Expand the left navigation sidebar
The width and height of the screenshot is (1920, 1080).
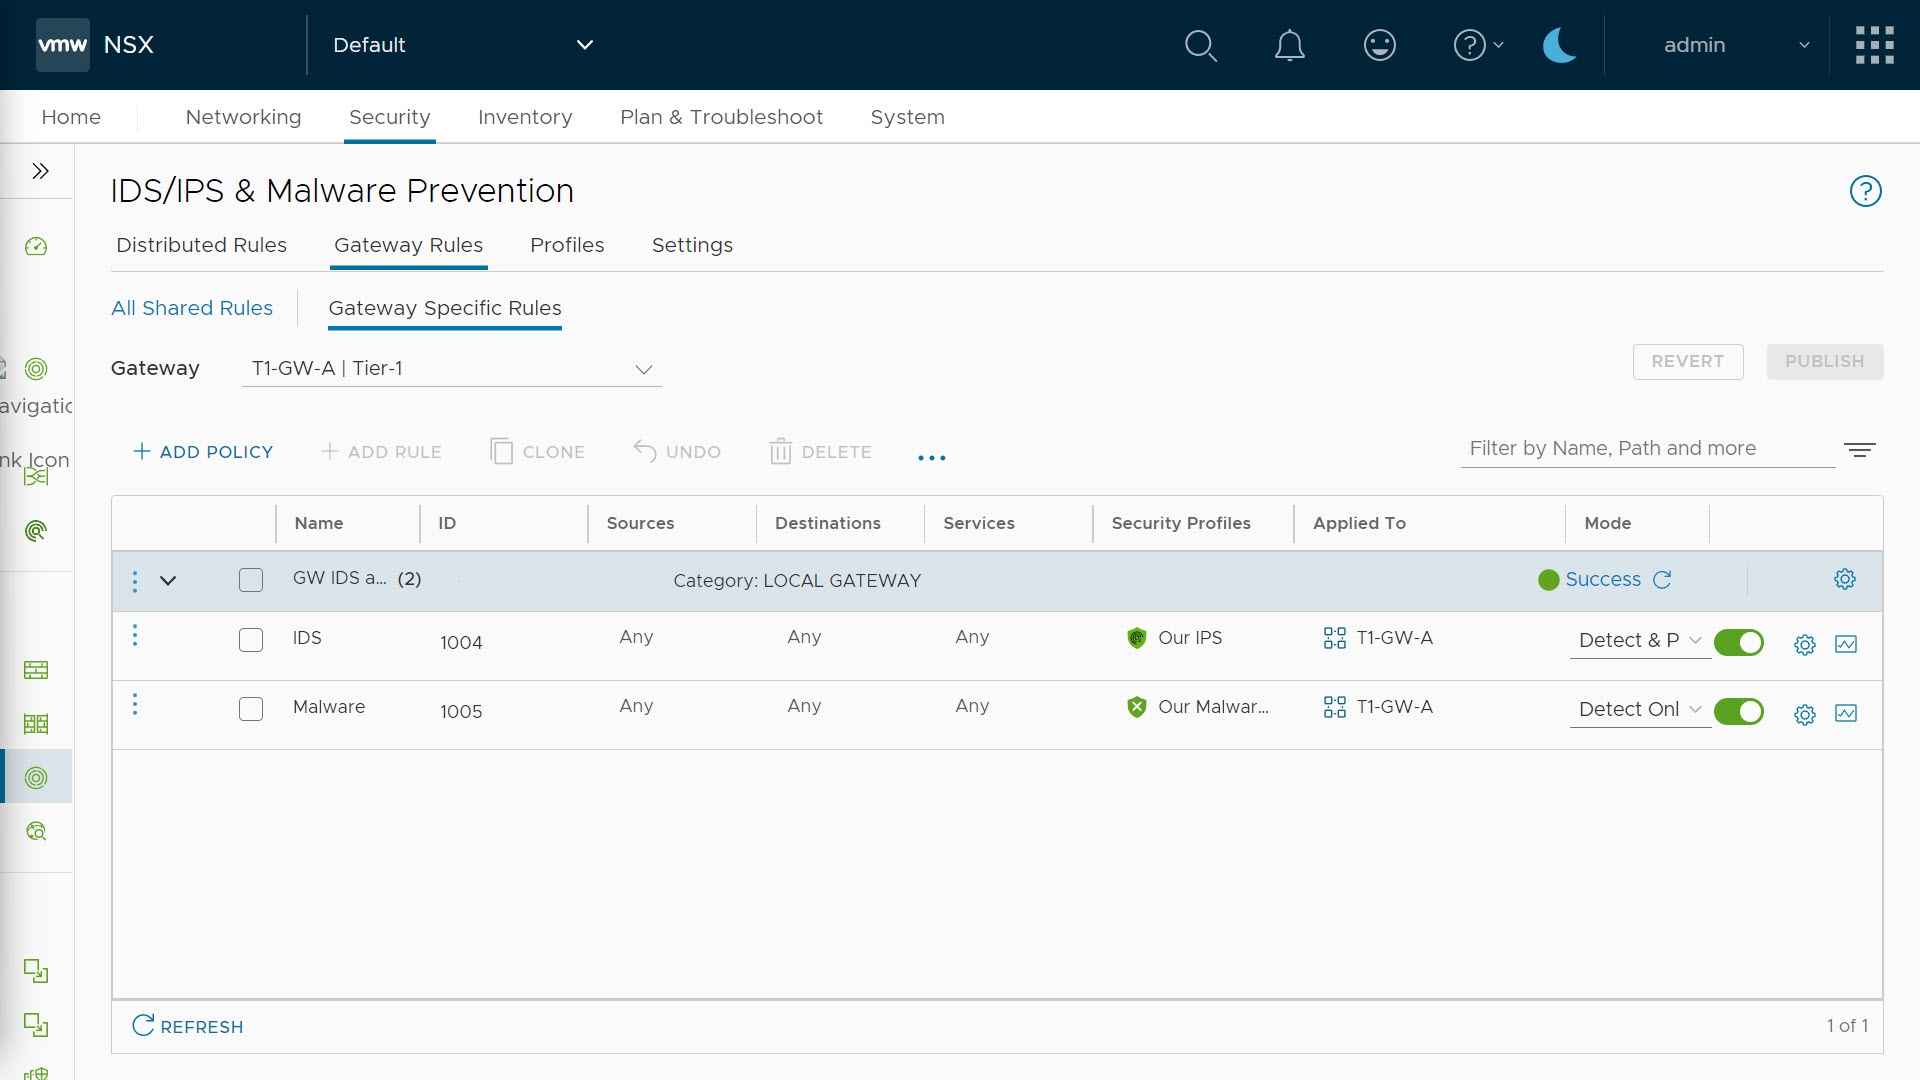point(40,171)
